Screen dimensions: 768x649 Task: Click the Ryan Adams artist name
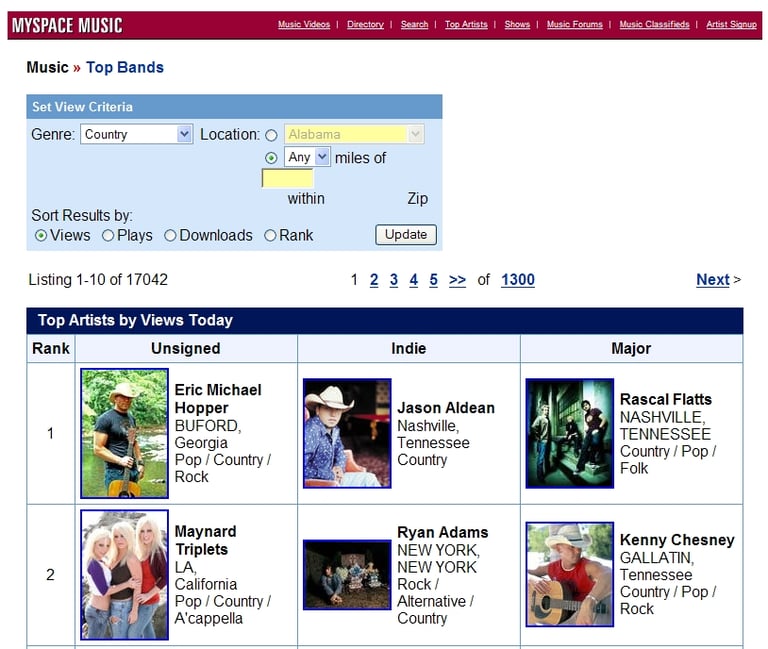[443, 532]
